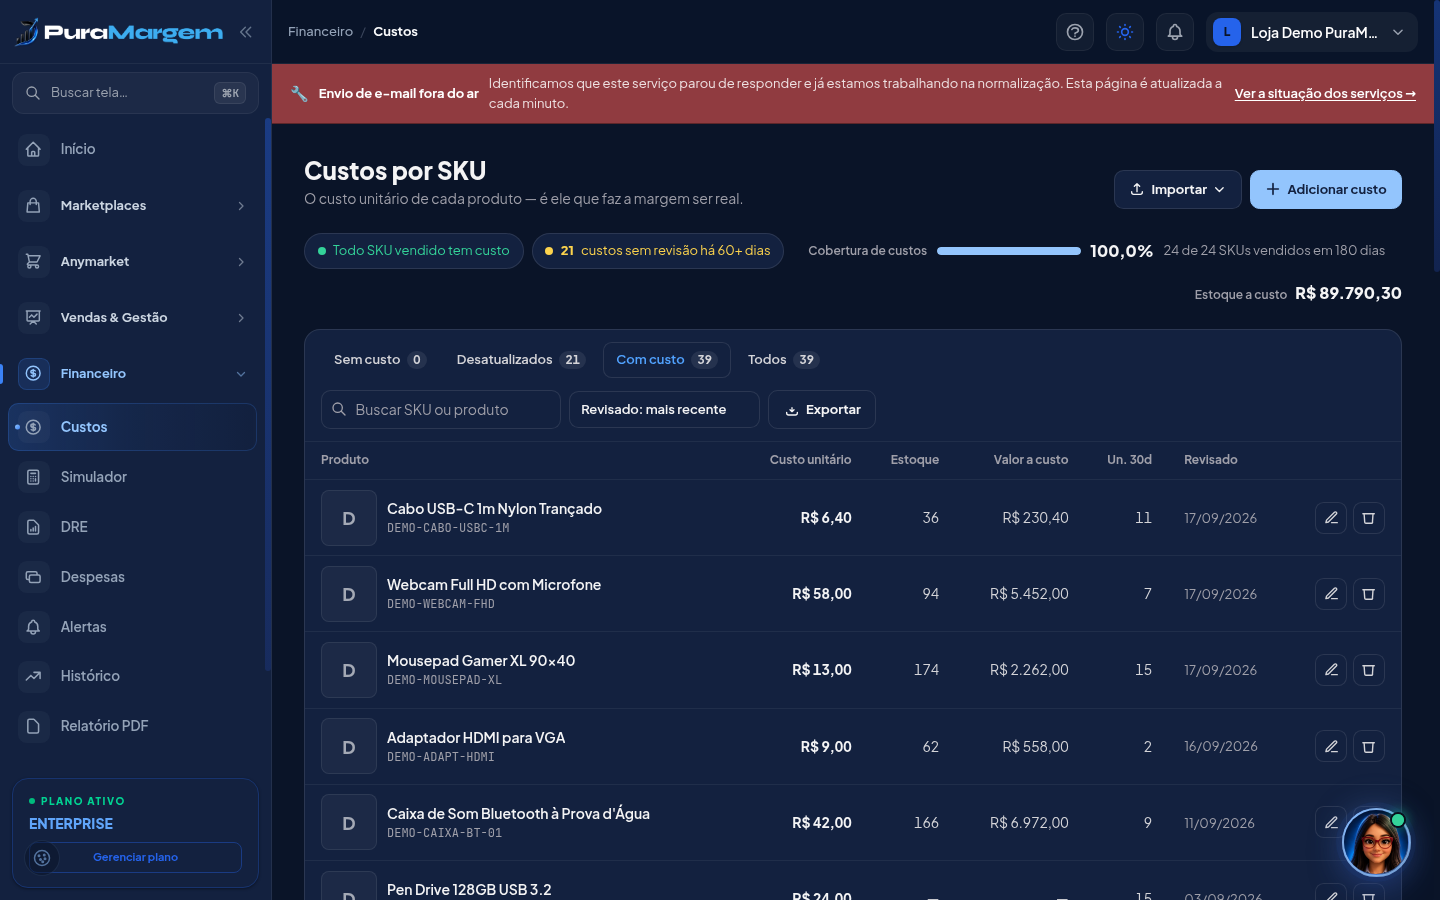Filter by '21 custos sem revisão há 60+ dias'
This screenshot has height=900, width=1440.
(x=658, y=251)
